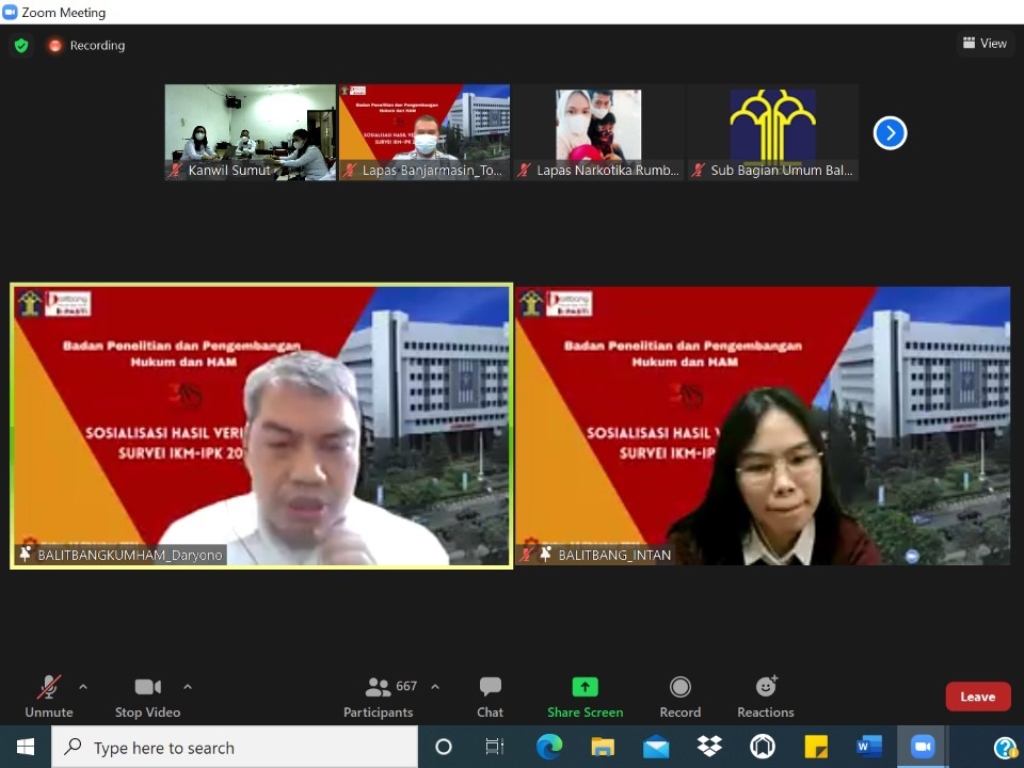Open Microsoft Edge from taskbar
This screenshot has width=1024, height=768.
549,747
